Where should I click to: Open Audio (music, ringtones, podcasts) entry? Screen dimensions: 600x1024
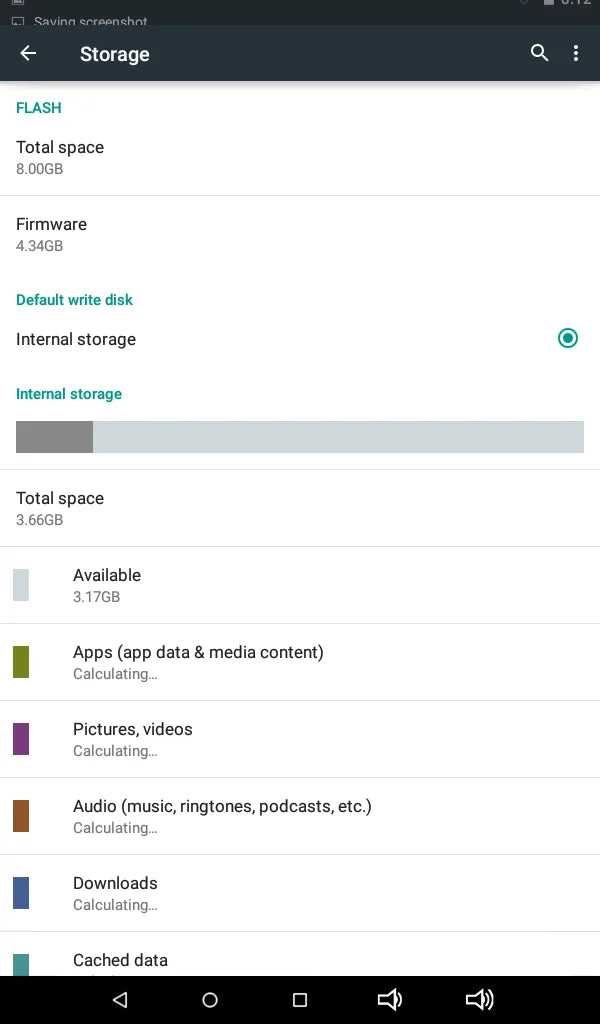pos(300,816)
